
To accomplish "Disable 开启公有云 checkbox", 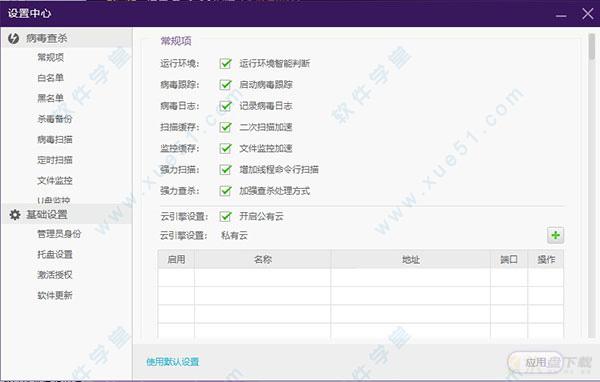I will point(225,216).
